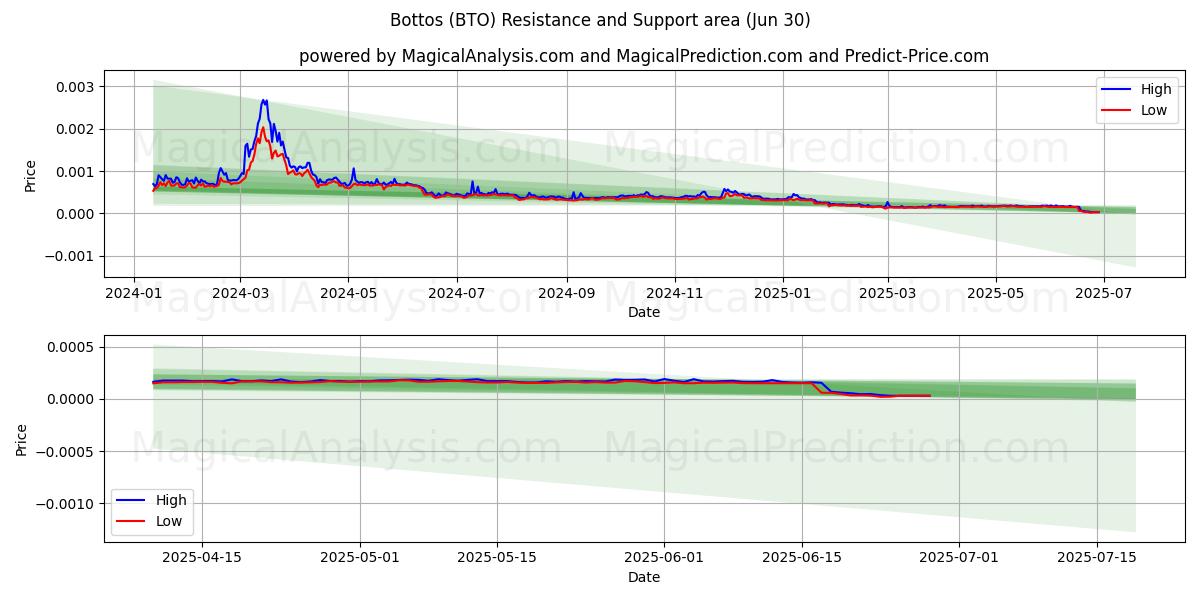Click the '−0.0010' y-axis label in bottom chart

click(x=67, y=504)
